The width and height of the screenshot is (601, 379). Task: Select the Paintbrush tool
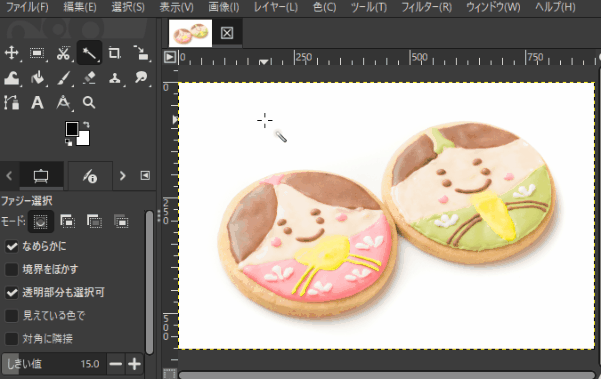63,78
